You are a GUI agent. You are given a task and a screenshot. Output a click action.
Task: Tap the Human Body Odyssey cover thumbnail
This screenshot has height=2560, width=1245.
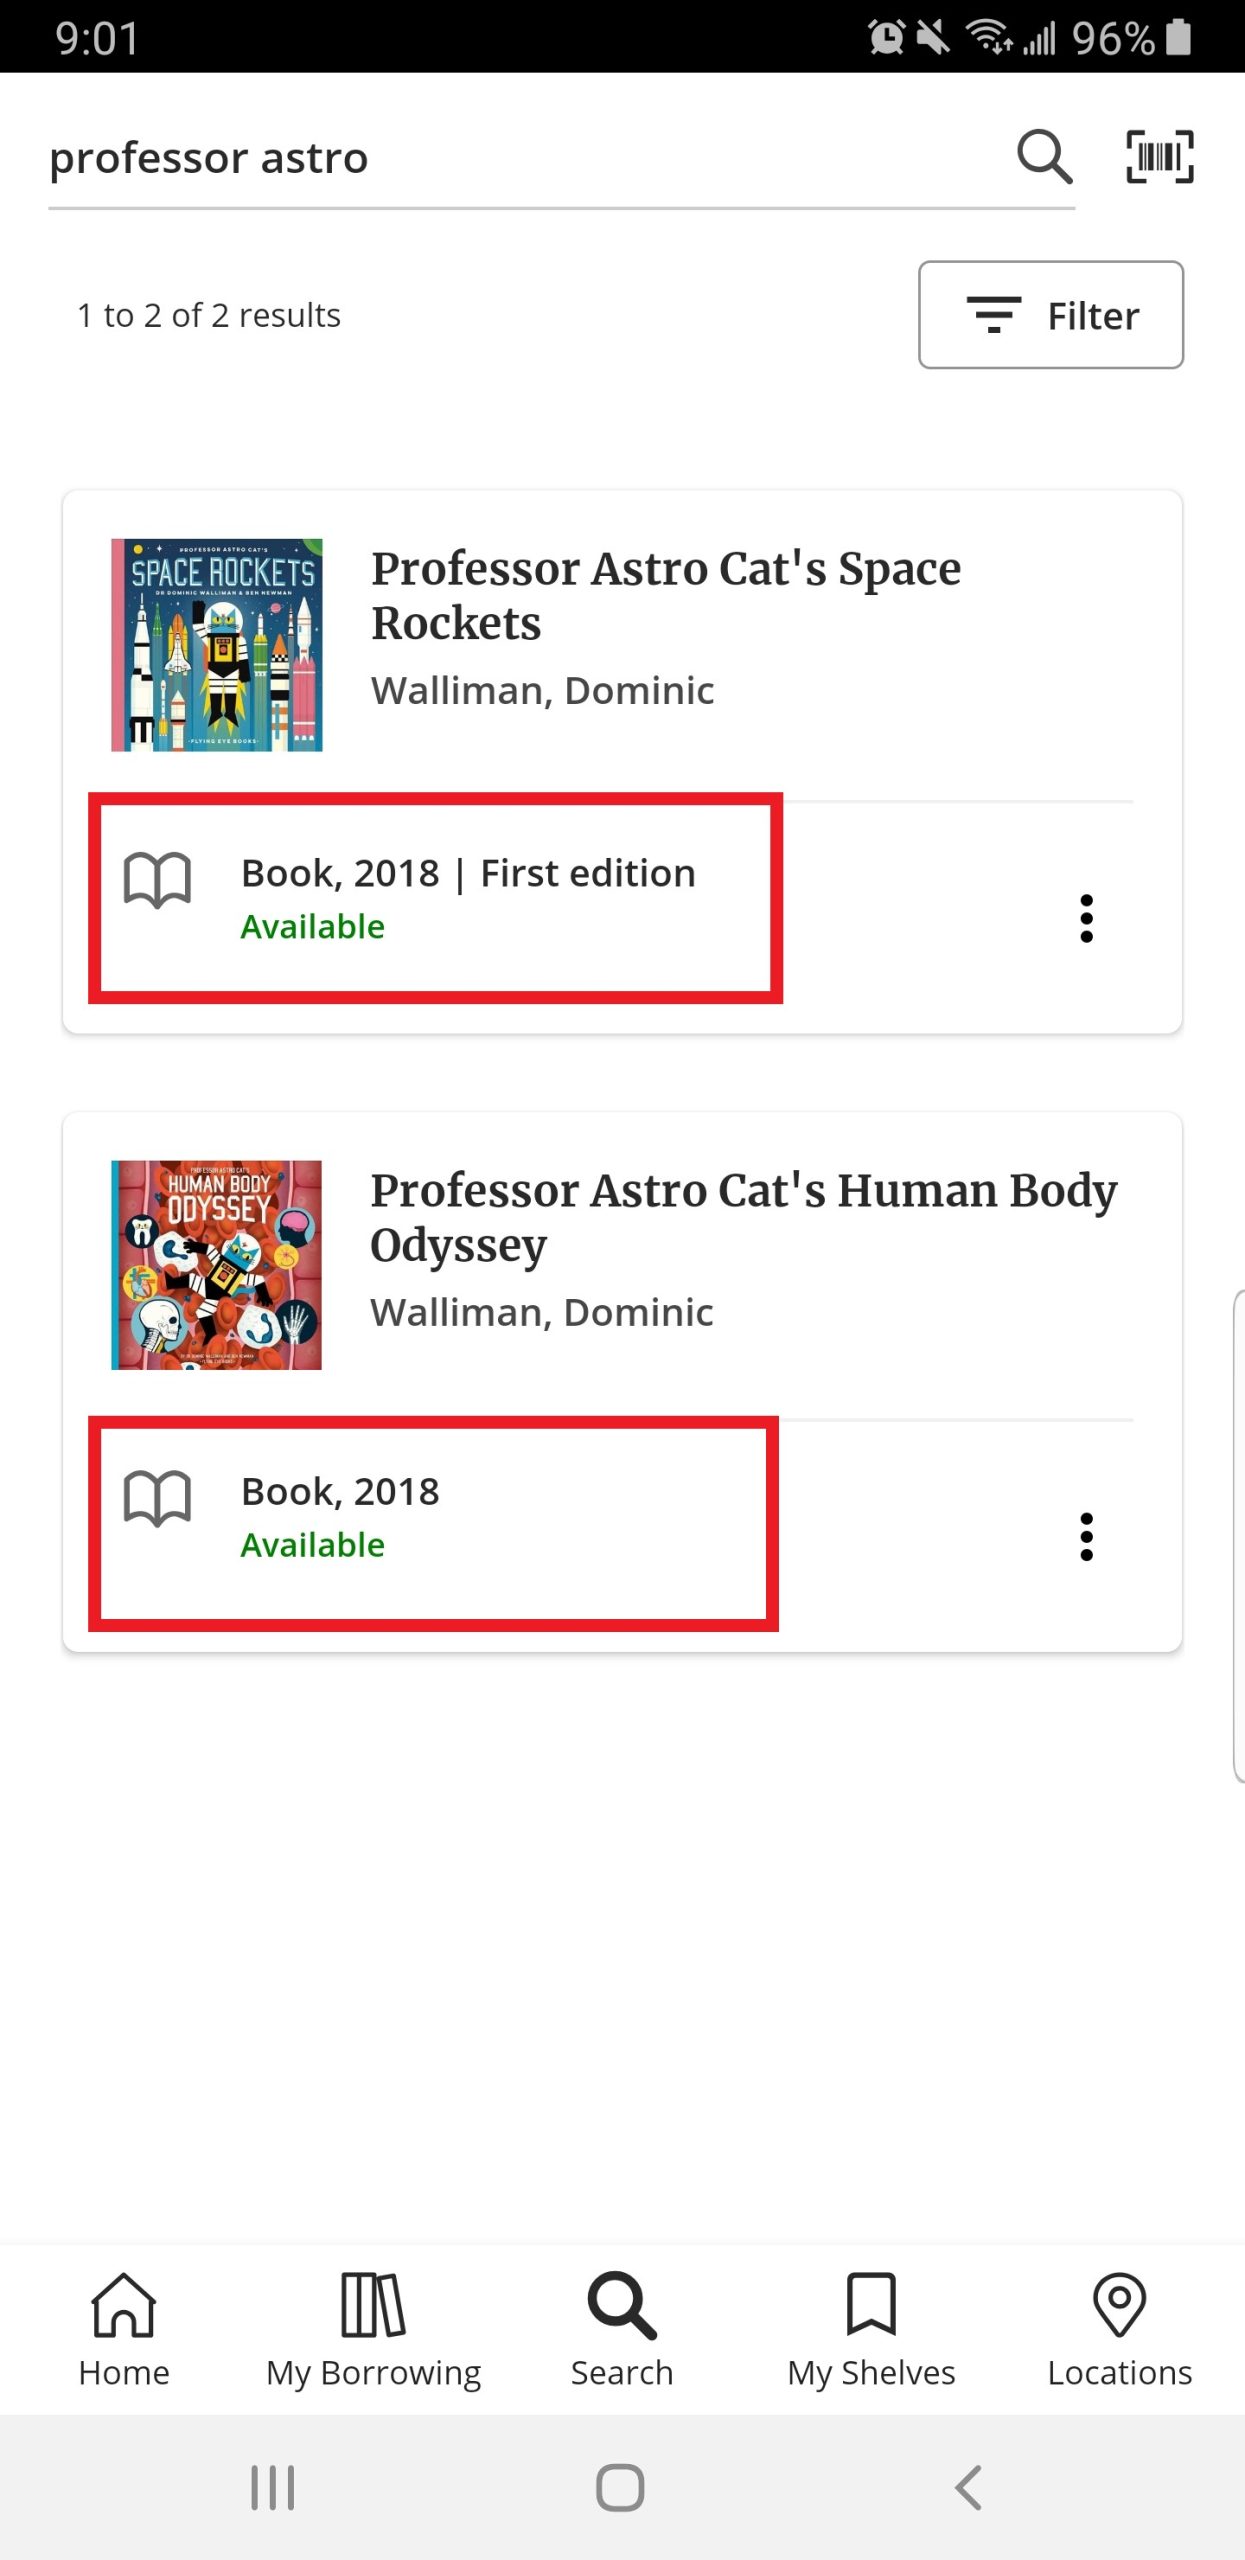[x=217, y=1265]
